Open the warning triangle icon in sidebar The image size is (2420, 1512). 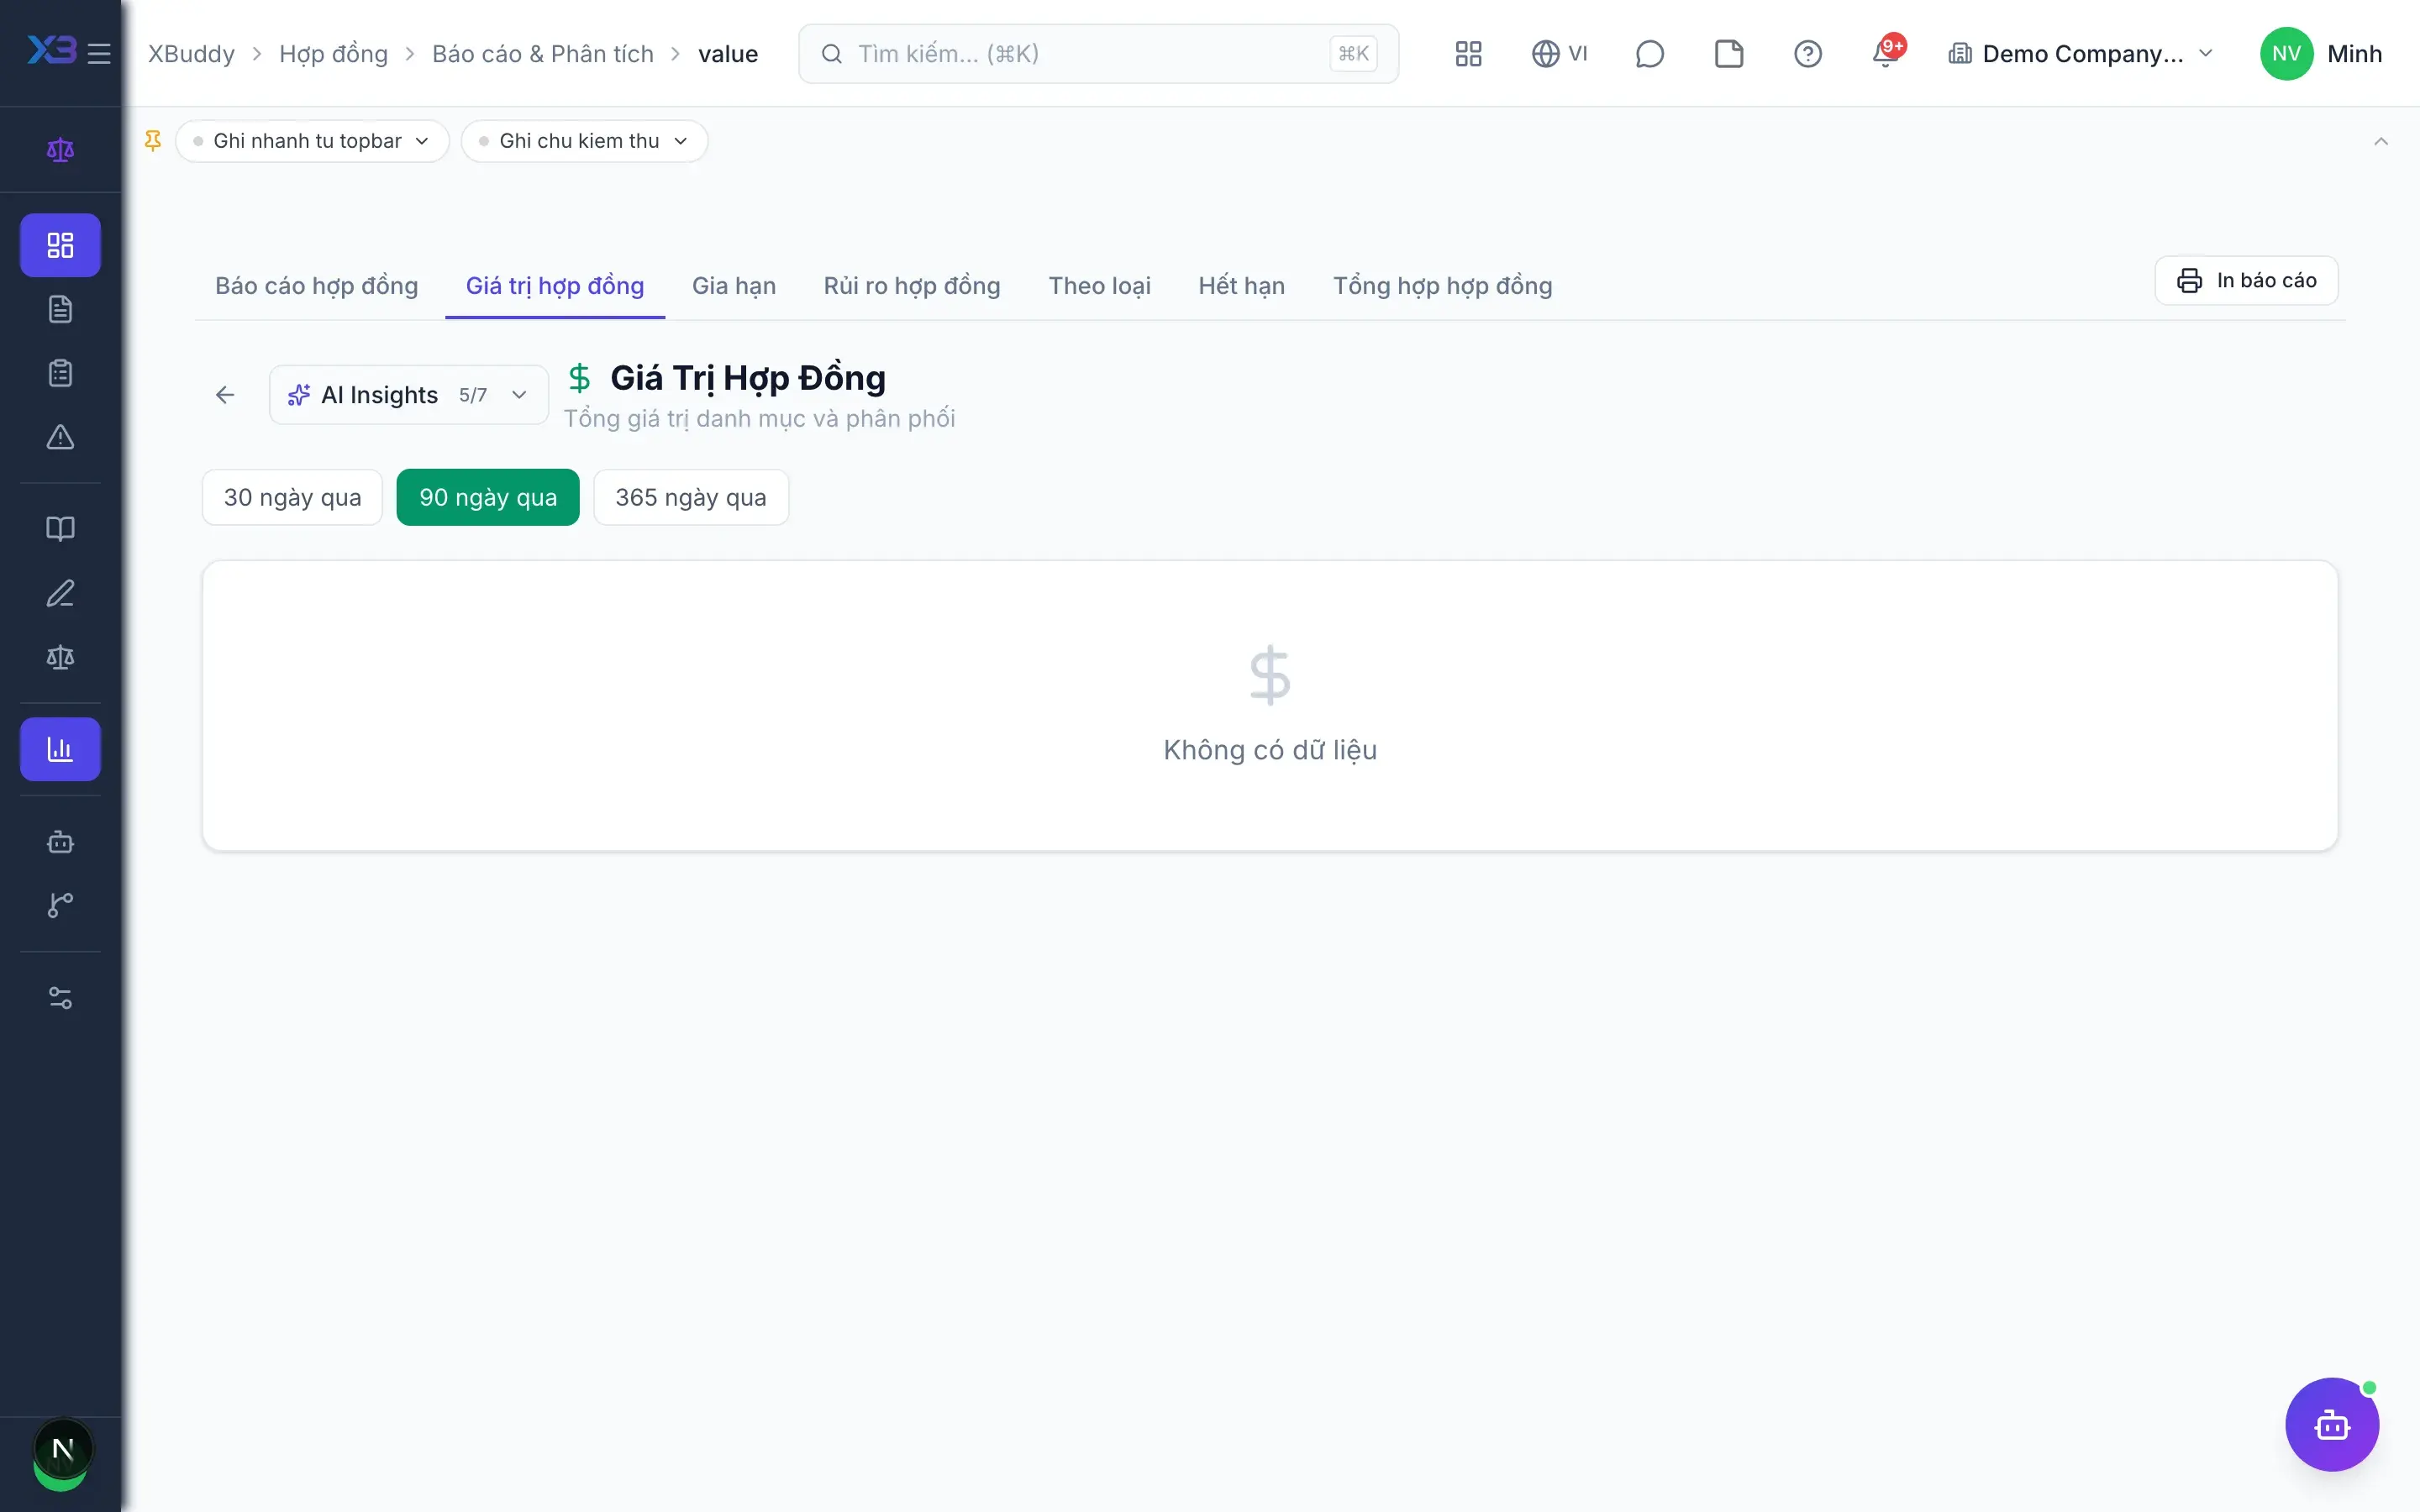pos(60,437)
